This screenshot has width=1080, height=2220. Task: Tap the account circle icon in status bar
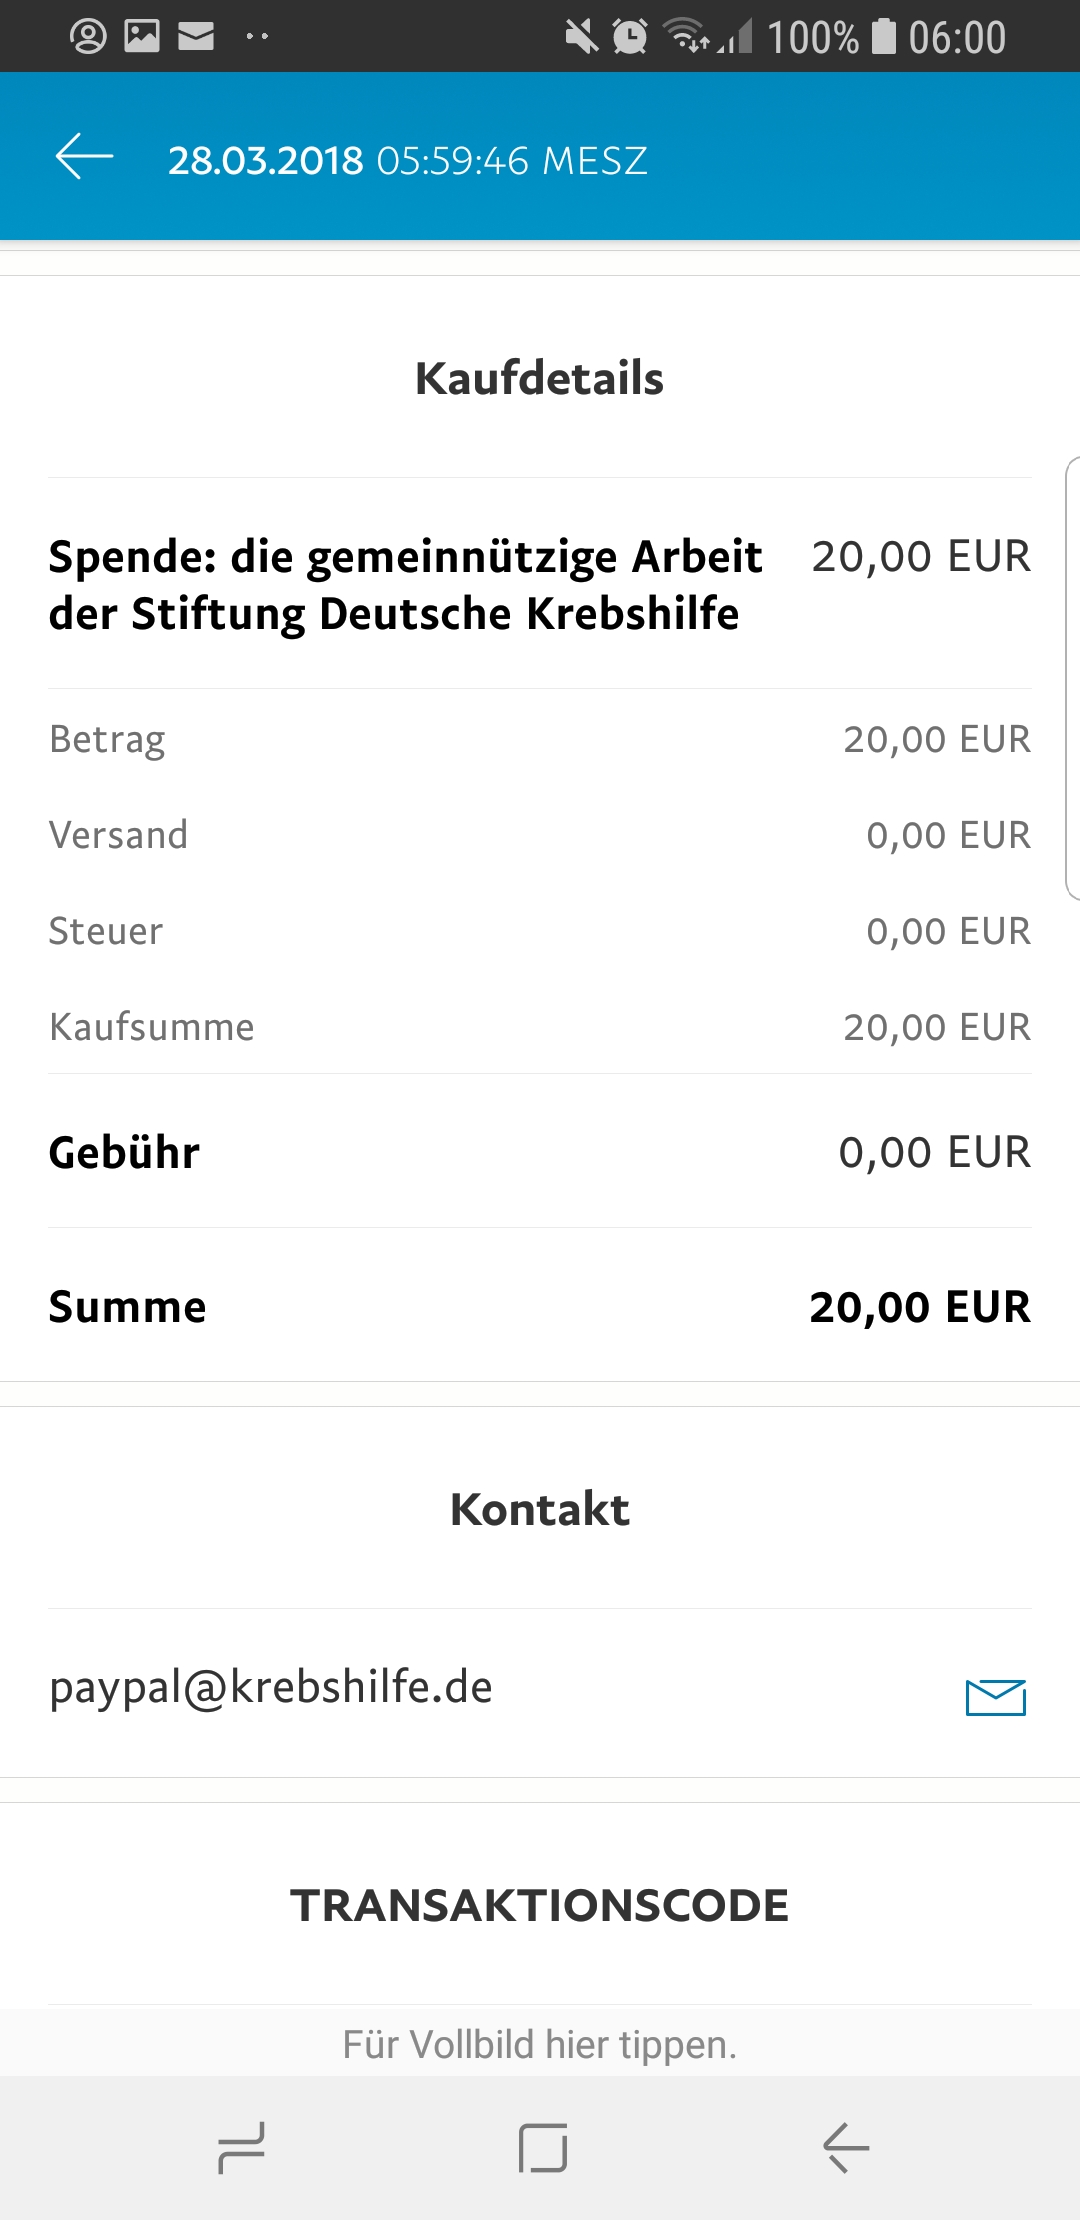88,37
